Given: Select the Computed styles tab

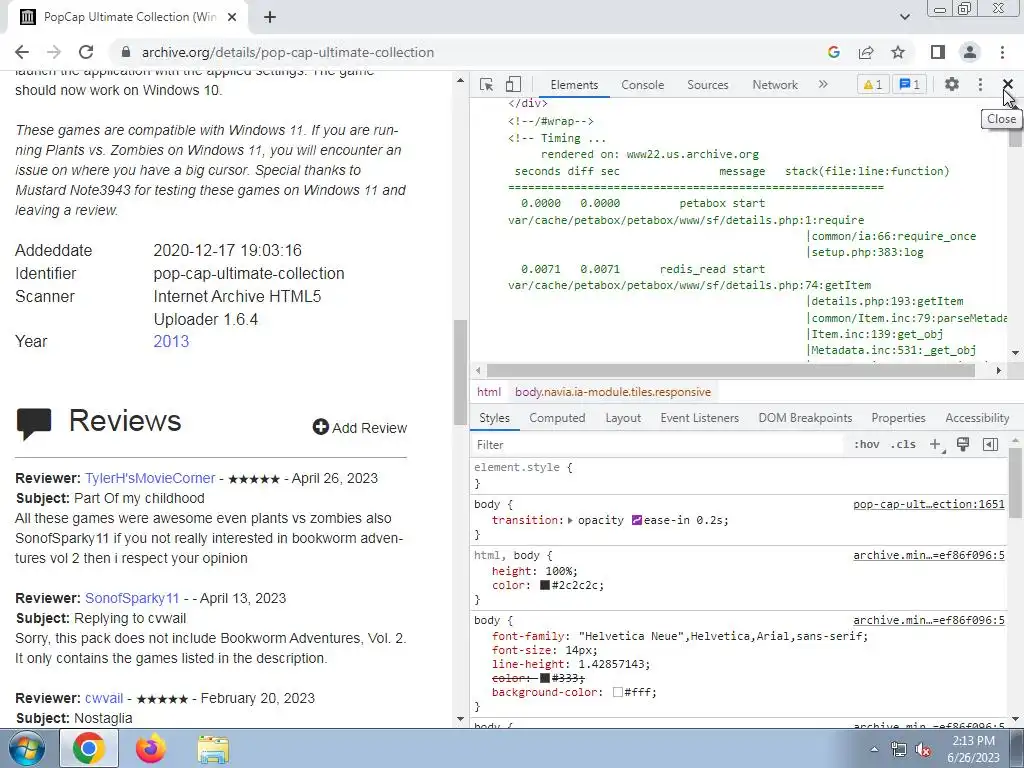Looking at the screenshot, I should (557, 418).
